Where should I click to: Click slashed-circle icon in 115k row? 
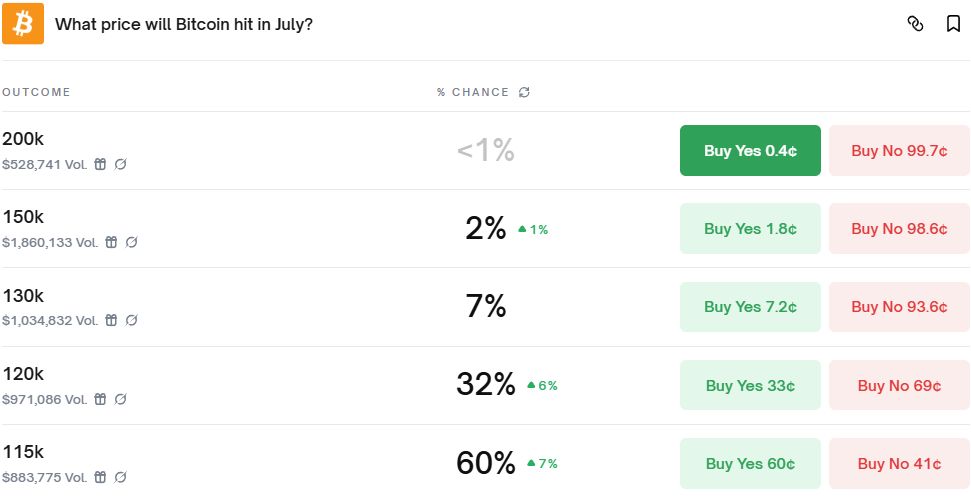pos(120,477)
